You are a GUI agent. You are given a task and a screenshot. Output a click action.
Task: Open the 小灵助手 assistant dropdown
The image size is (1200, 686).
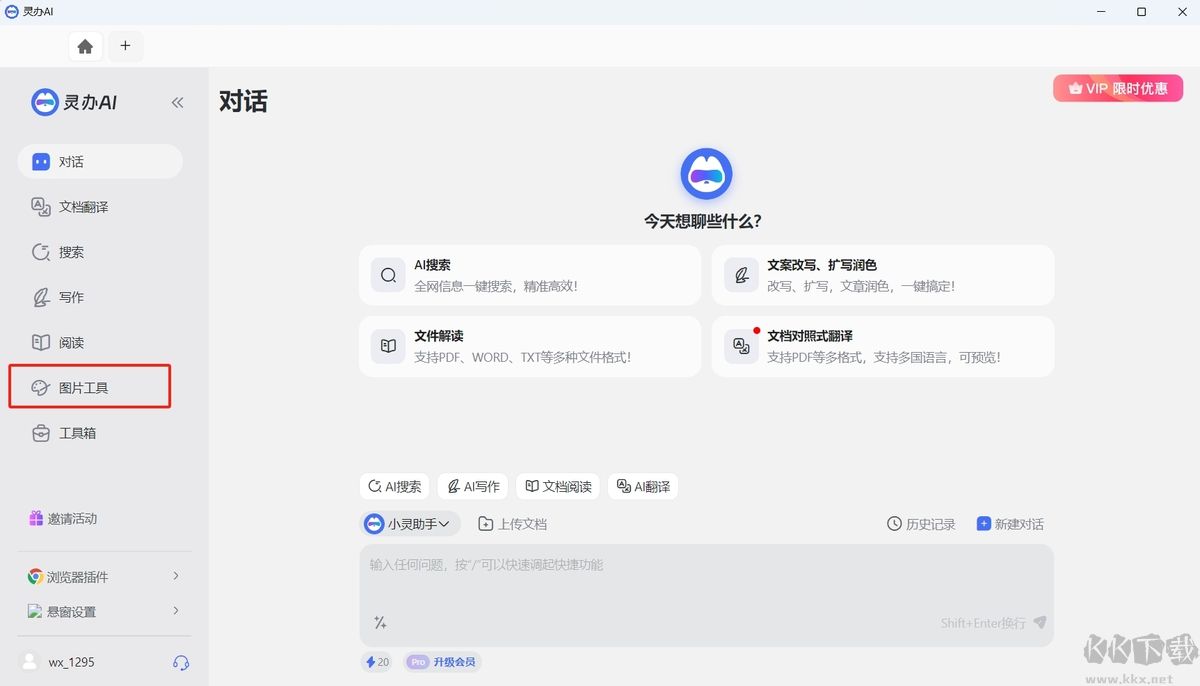coord(408,523)
